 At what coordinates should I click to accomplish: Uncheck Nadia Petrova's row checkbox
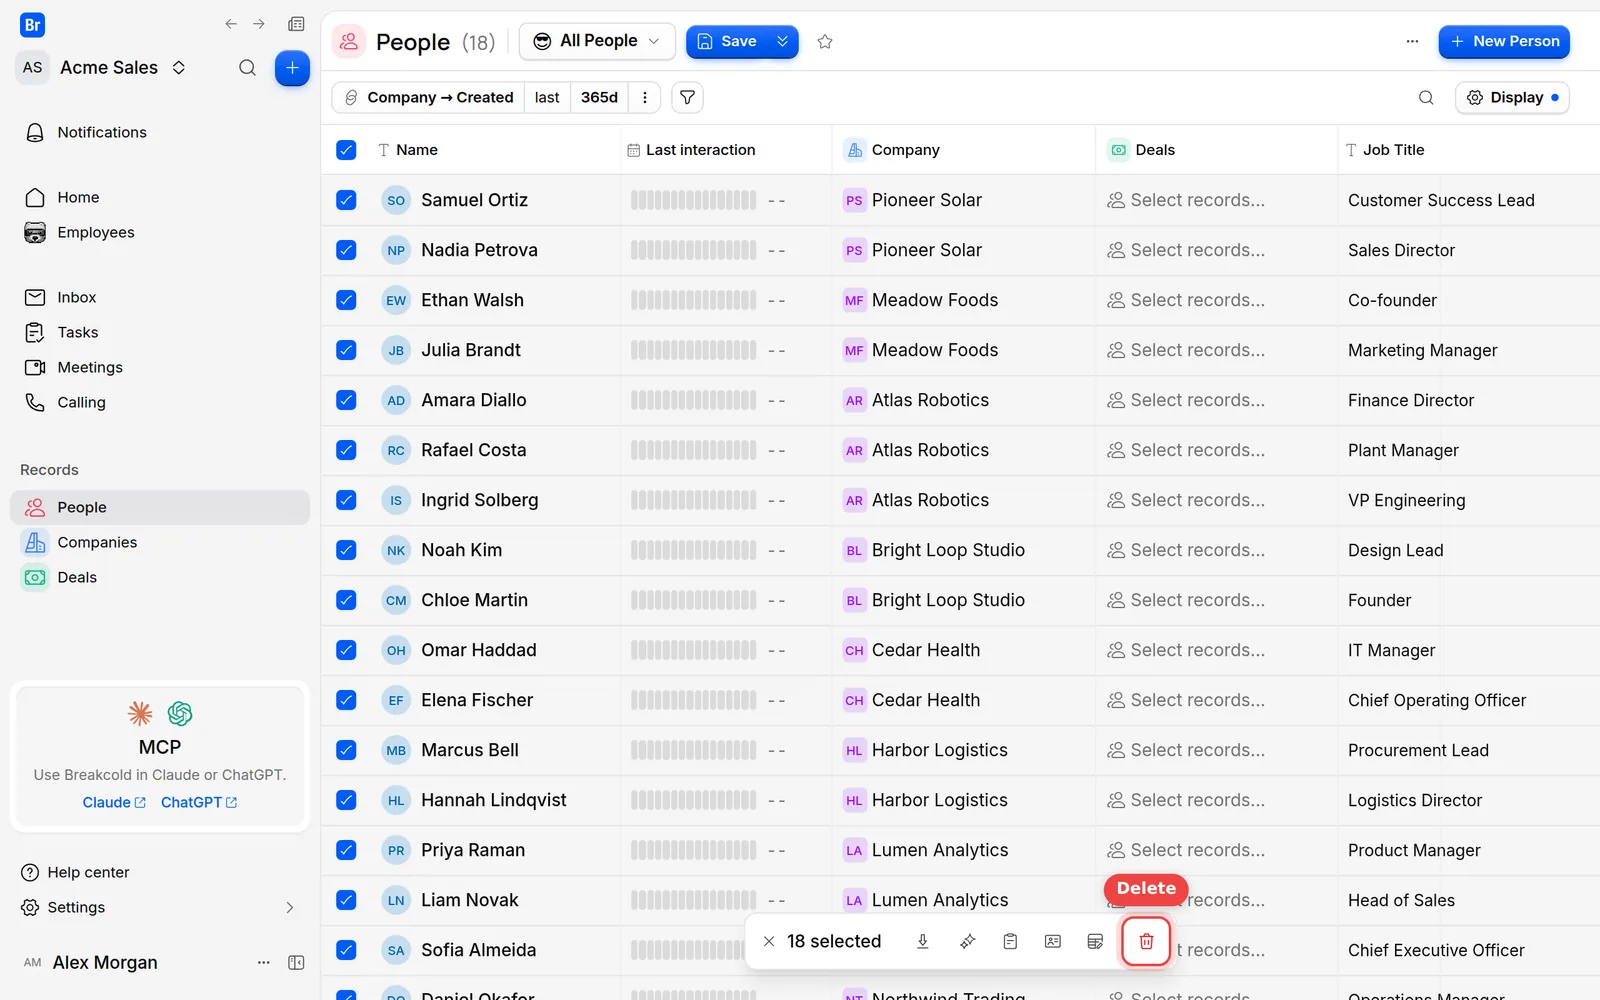[346, 250]
